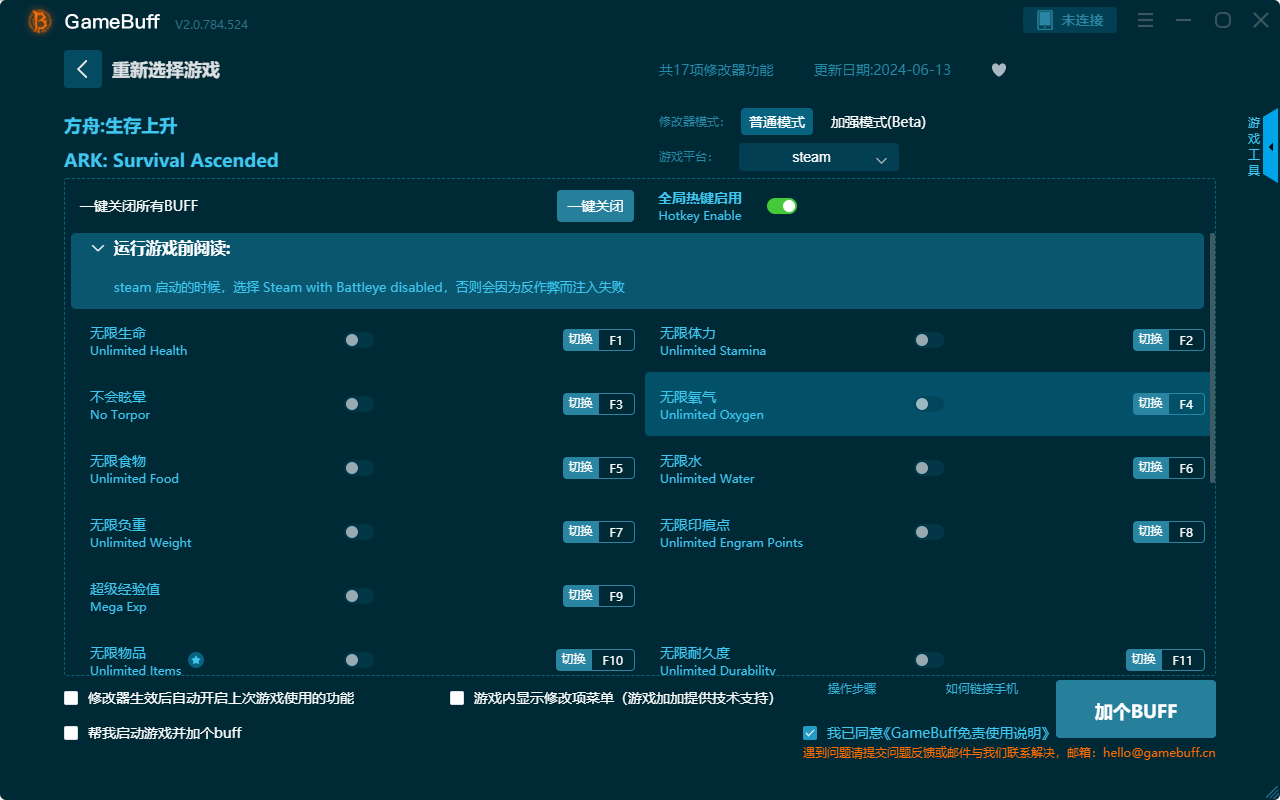Check the 修改器生效后自动开启 option checkbox
The height and width of the screenshot is (800, 1280).
pos(71,698)
